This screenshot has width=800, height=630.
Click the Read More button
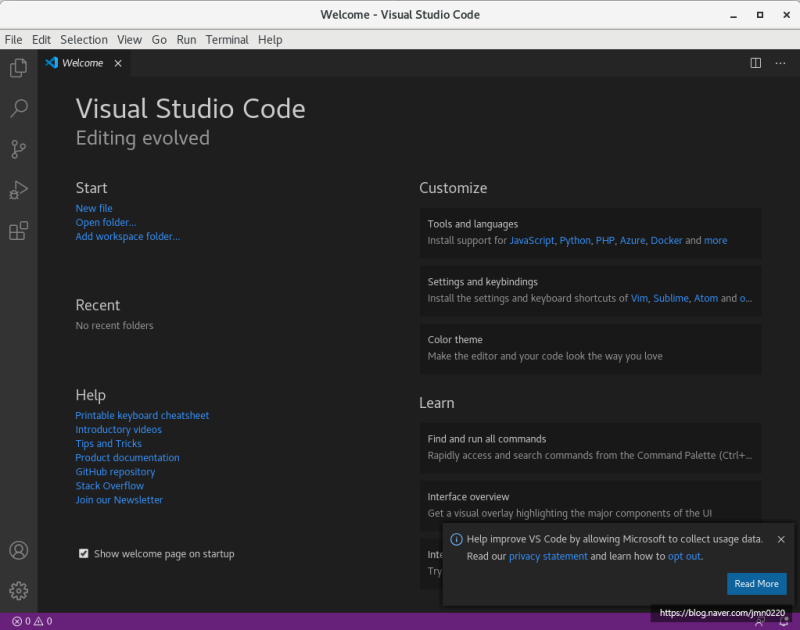pyautogui.click(x=757, y=583)
